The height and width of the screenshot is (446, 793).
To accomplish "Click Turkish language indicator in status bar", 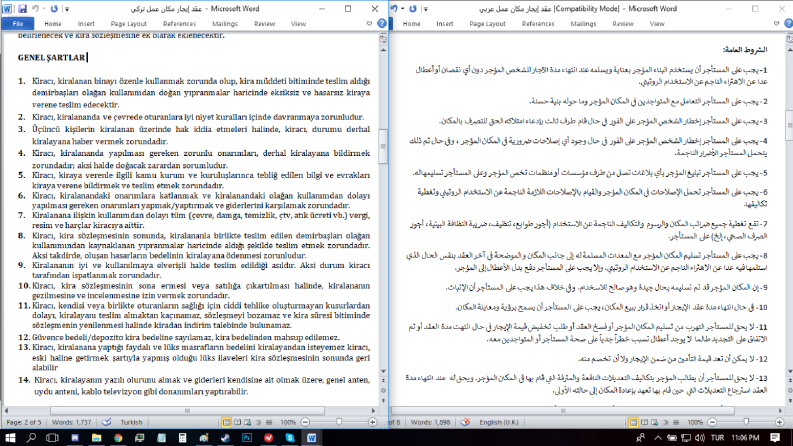I will 131,422.
